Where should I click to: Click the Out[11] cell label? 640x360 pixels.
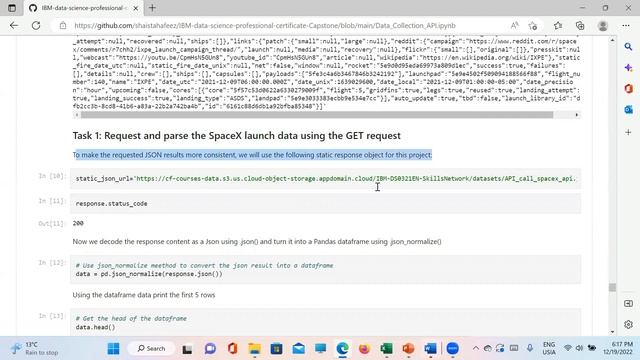(x=51, y=223)
